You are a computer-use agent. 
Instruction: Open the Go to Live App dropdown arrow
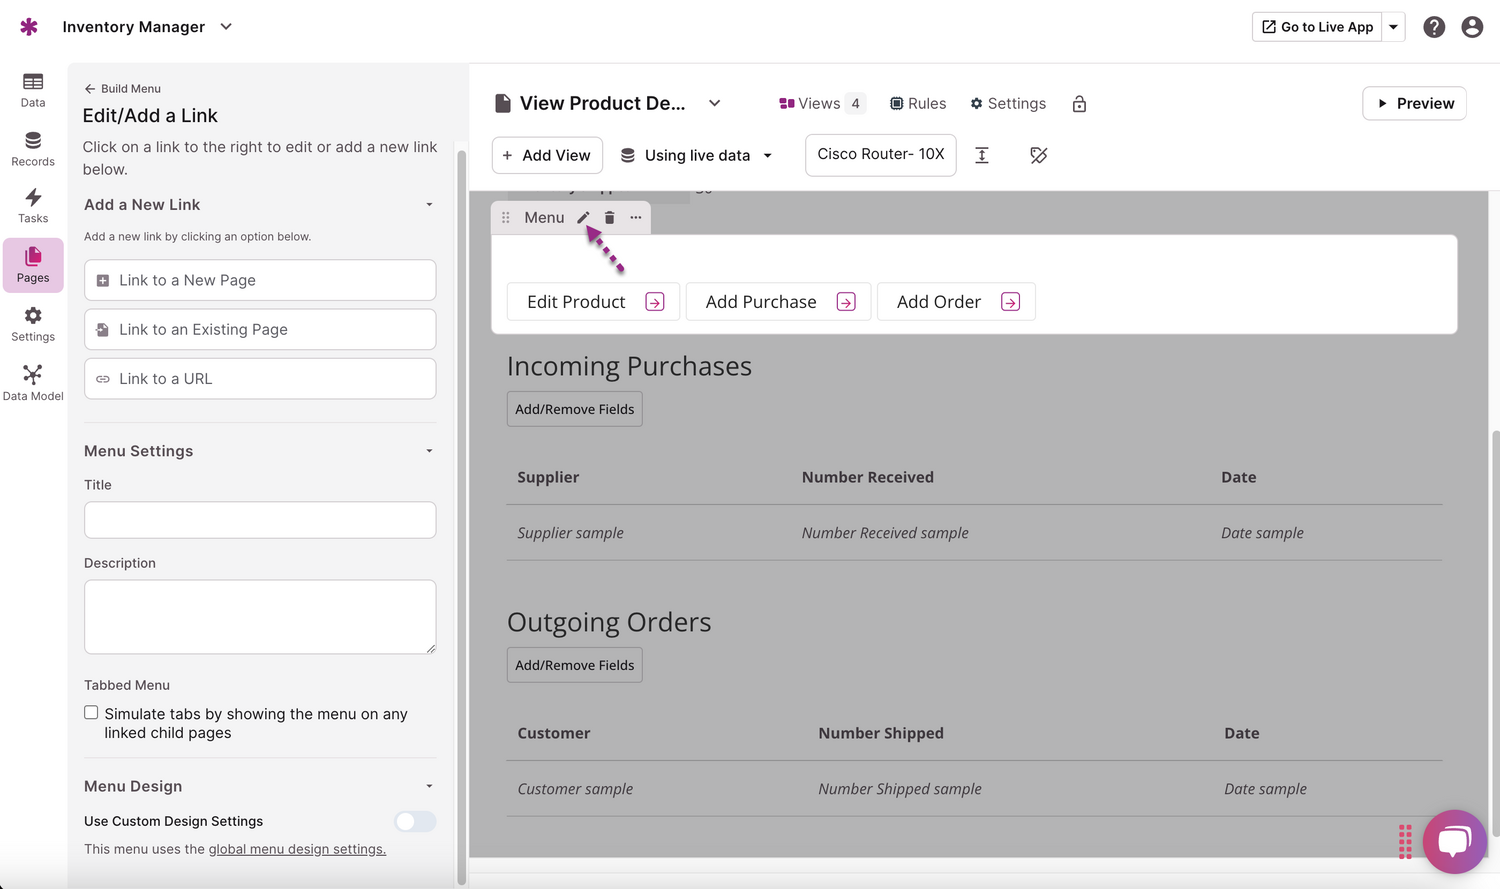click(1393, 27)
